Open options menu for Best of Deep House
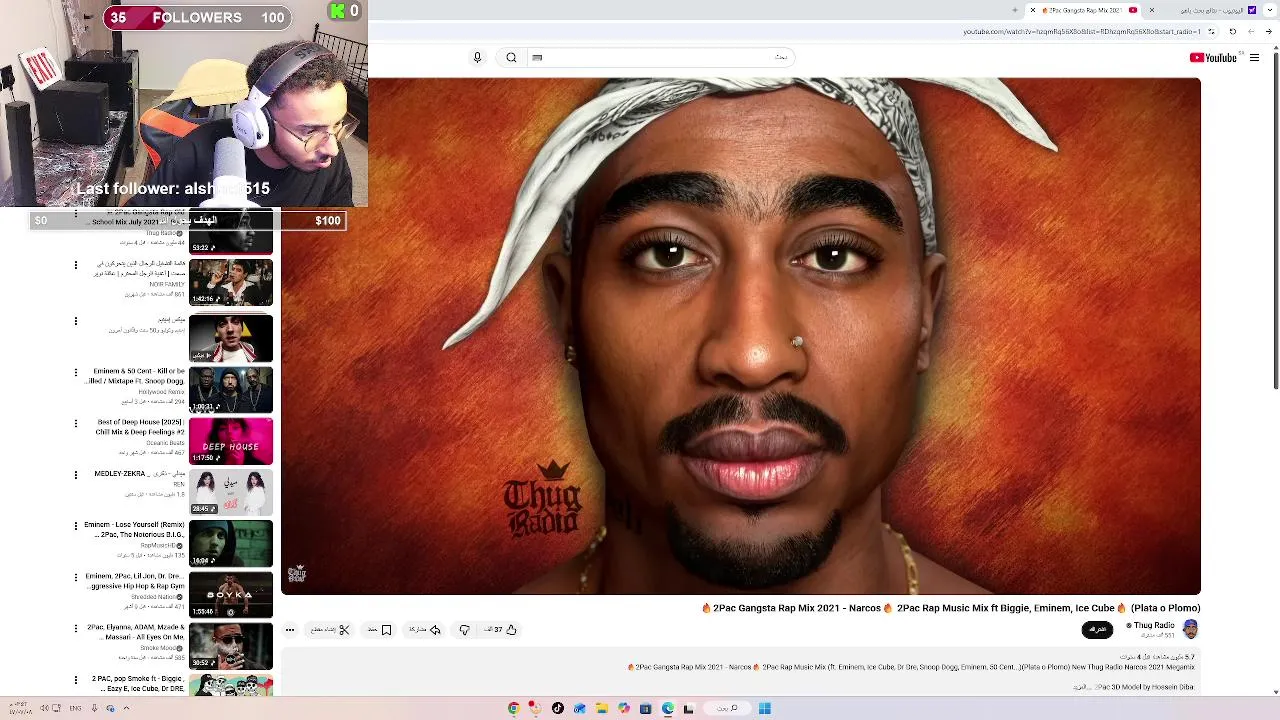 (x=75, y=423)
